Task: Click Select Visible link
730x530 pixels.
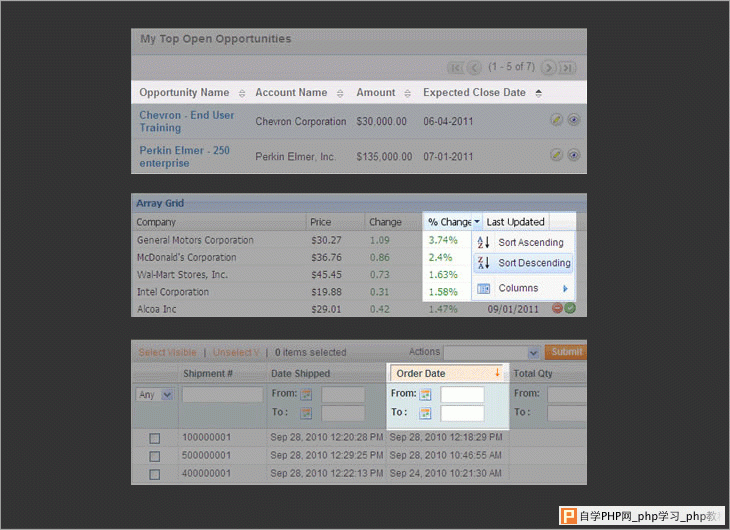Action: (168, 353)
